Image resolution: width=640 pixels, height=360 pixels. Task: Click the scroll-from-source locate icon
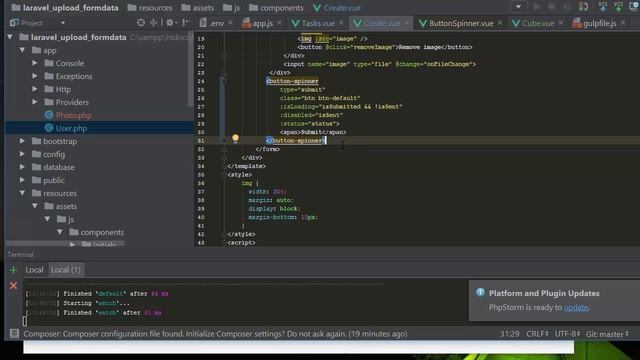click(x=141, y=23)
